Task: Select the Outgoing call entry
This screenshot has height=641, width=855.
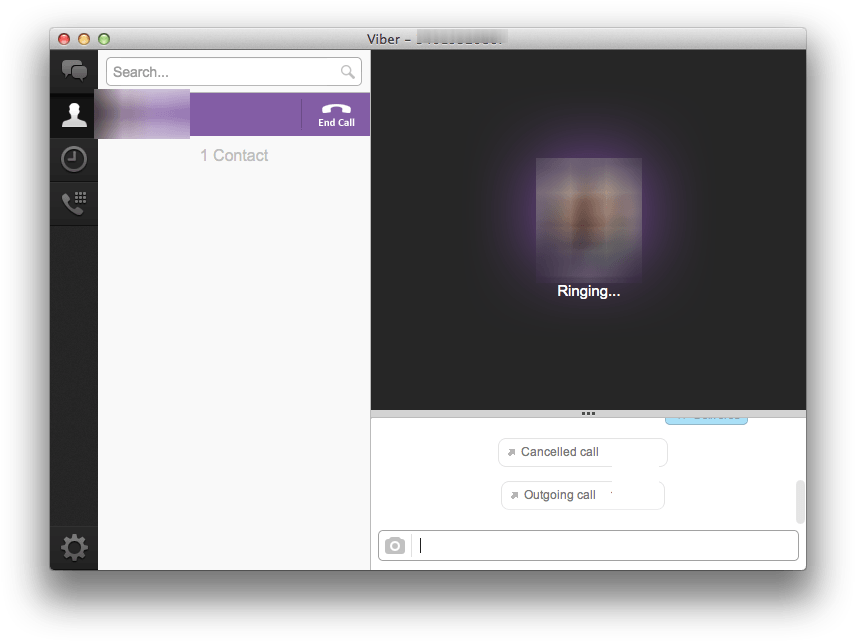Action: (x=559, y=495)
